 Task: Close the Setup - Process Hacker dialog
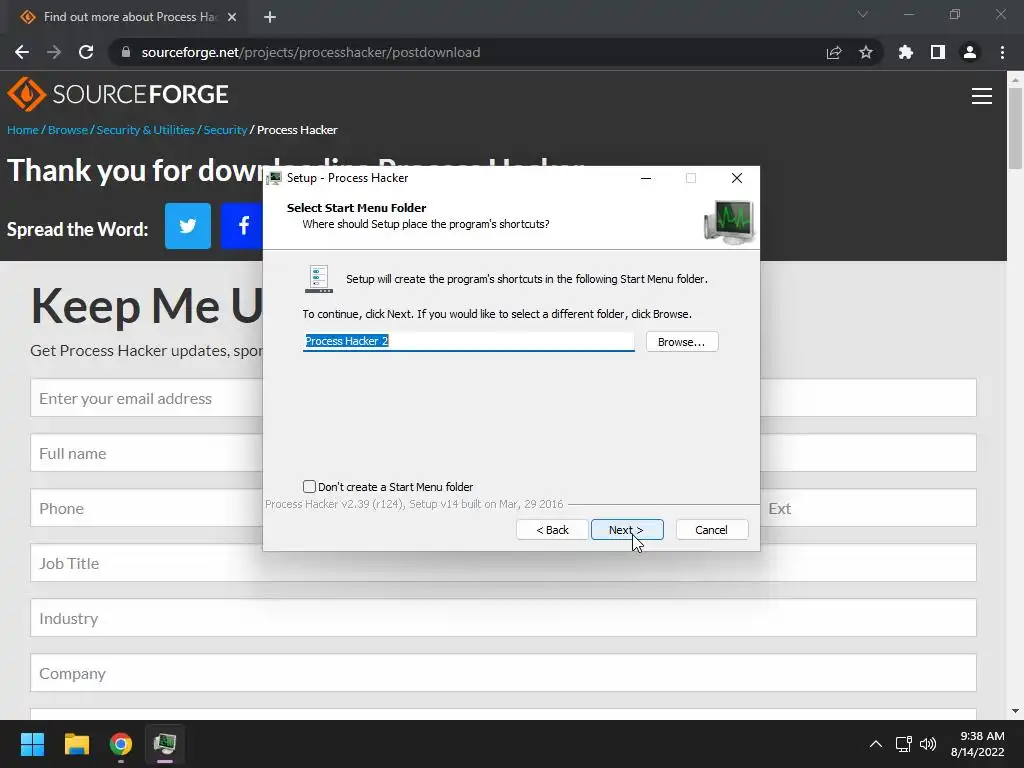tap(737, 178)
